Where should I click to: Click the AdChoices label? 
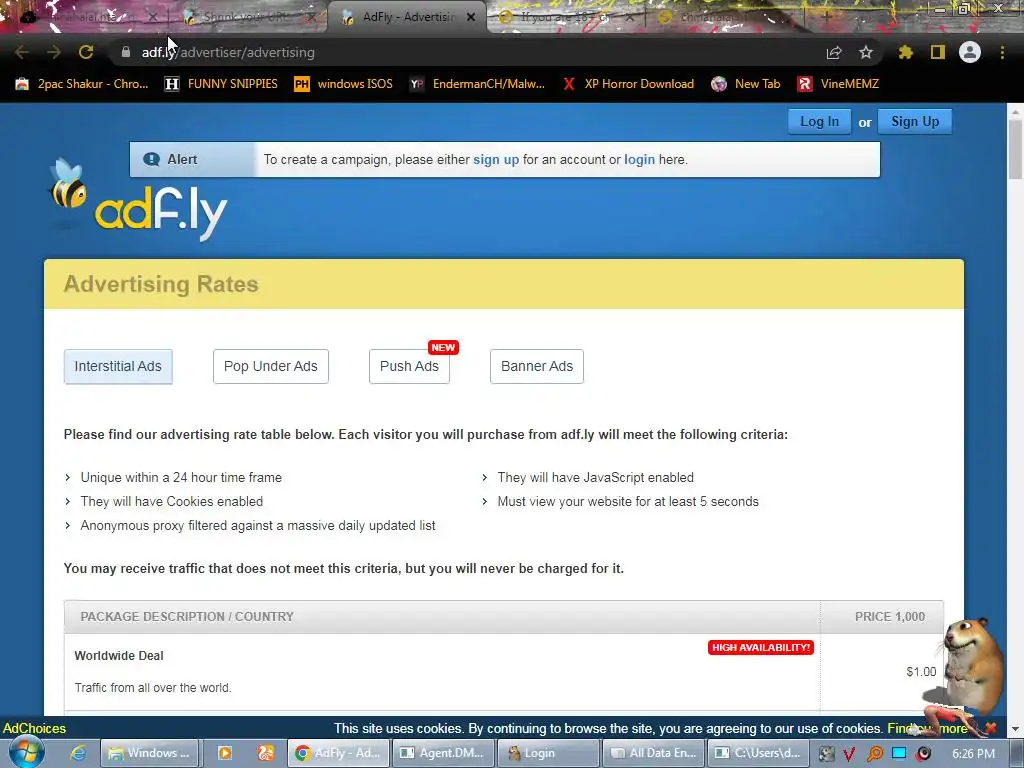(x=35, y=728)
